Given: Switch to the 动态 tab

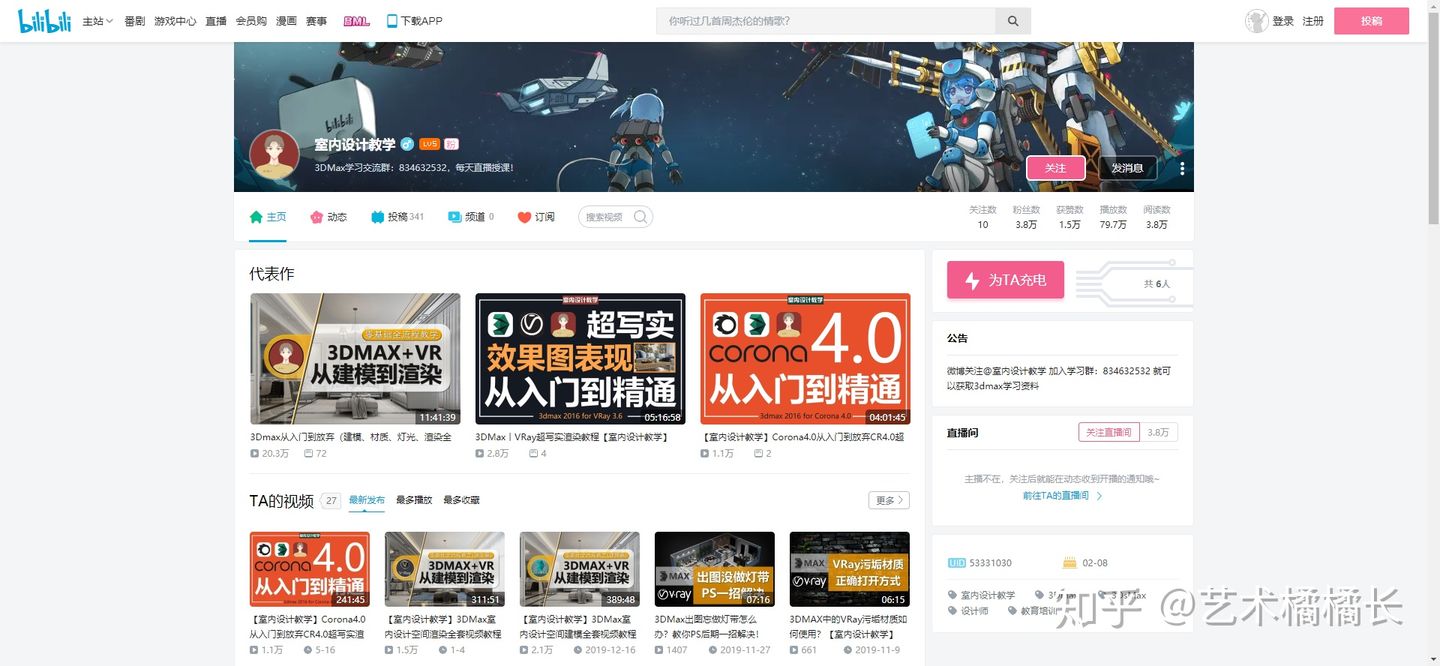Looking at the screenshot, I should (x=328, y=217).
